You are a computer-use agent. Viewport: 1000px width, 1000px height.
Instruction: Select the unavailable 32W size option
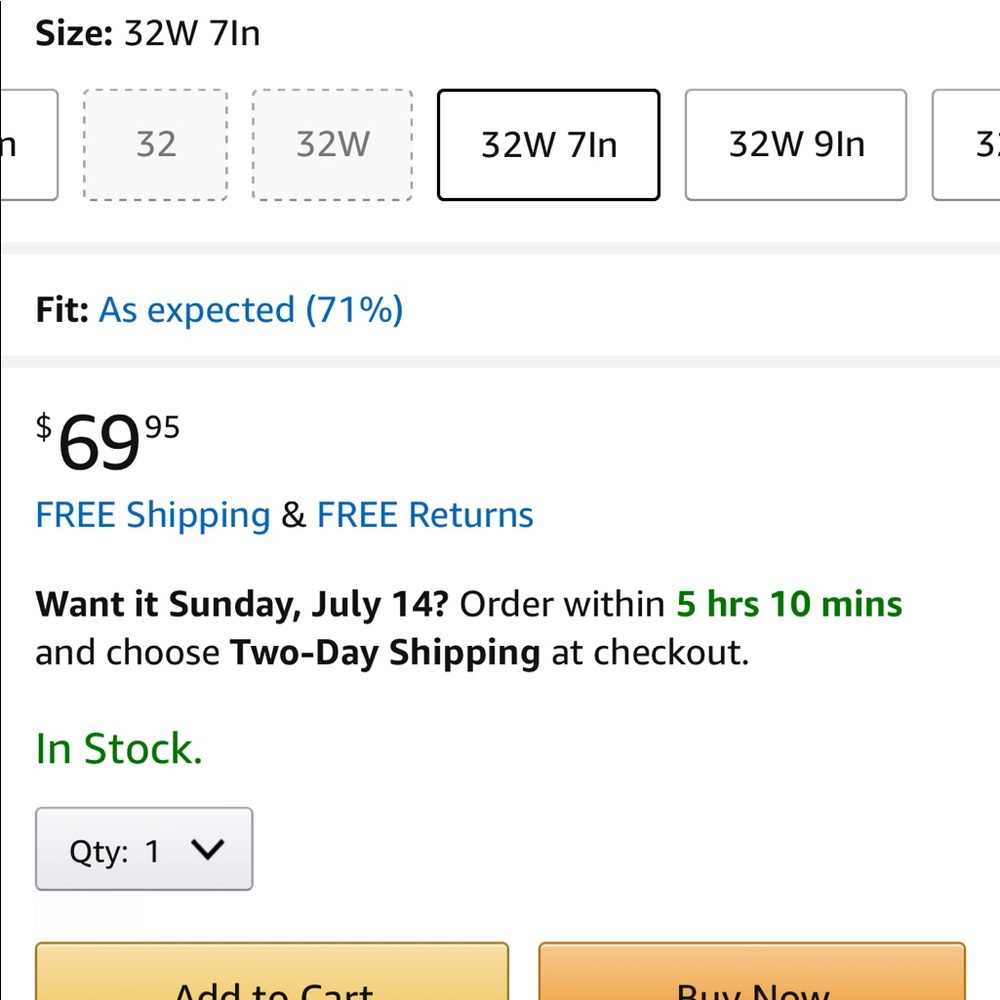click(332, 145)
